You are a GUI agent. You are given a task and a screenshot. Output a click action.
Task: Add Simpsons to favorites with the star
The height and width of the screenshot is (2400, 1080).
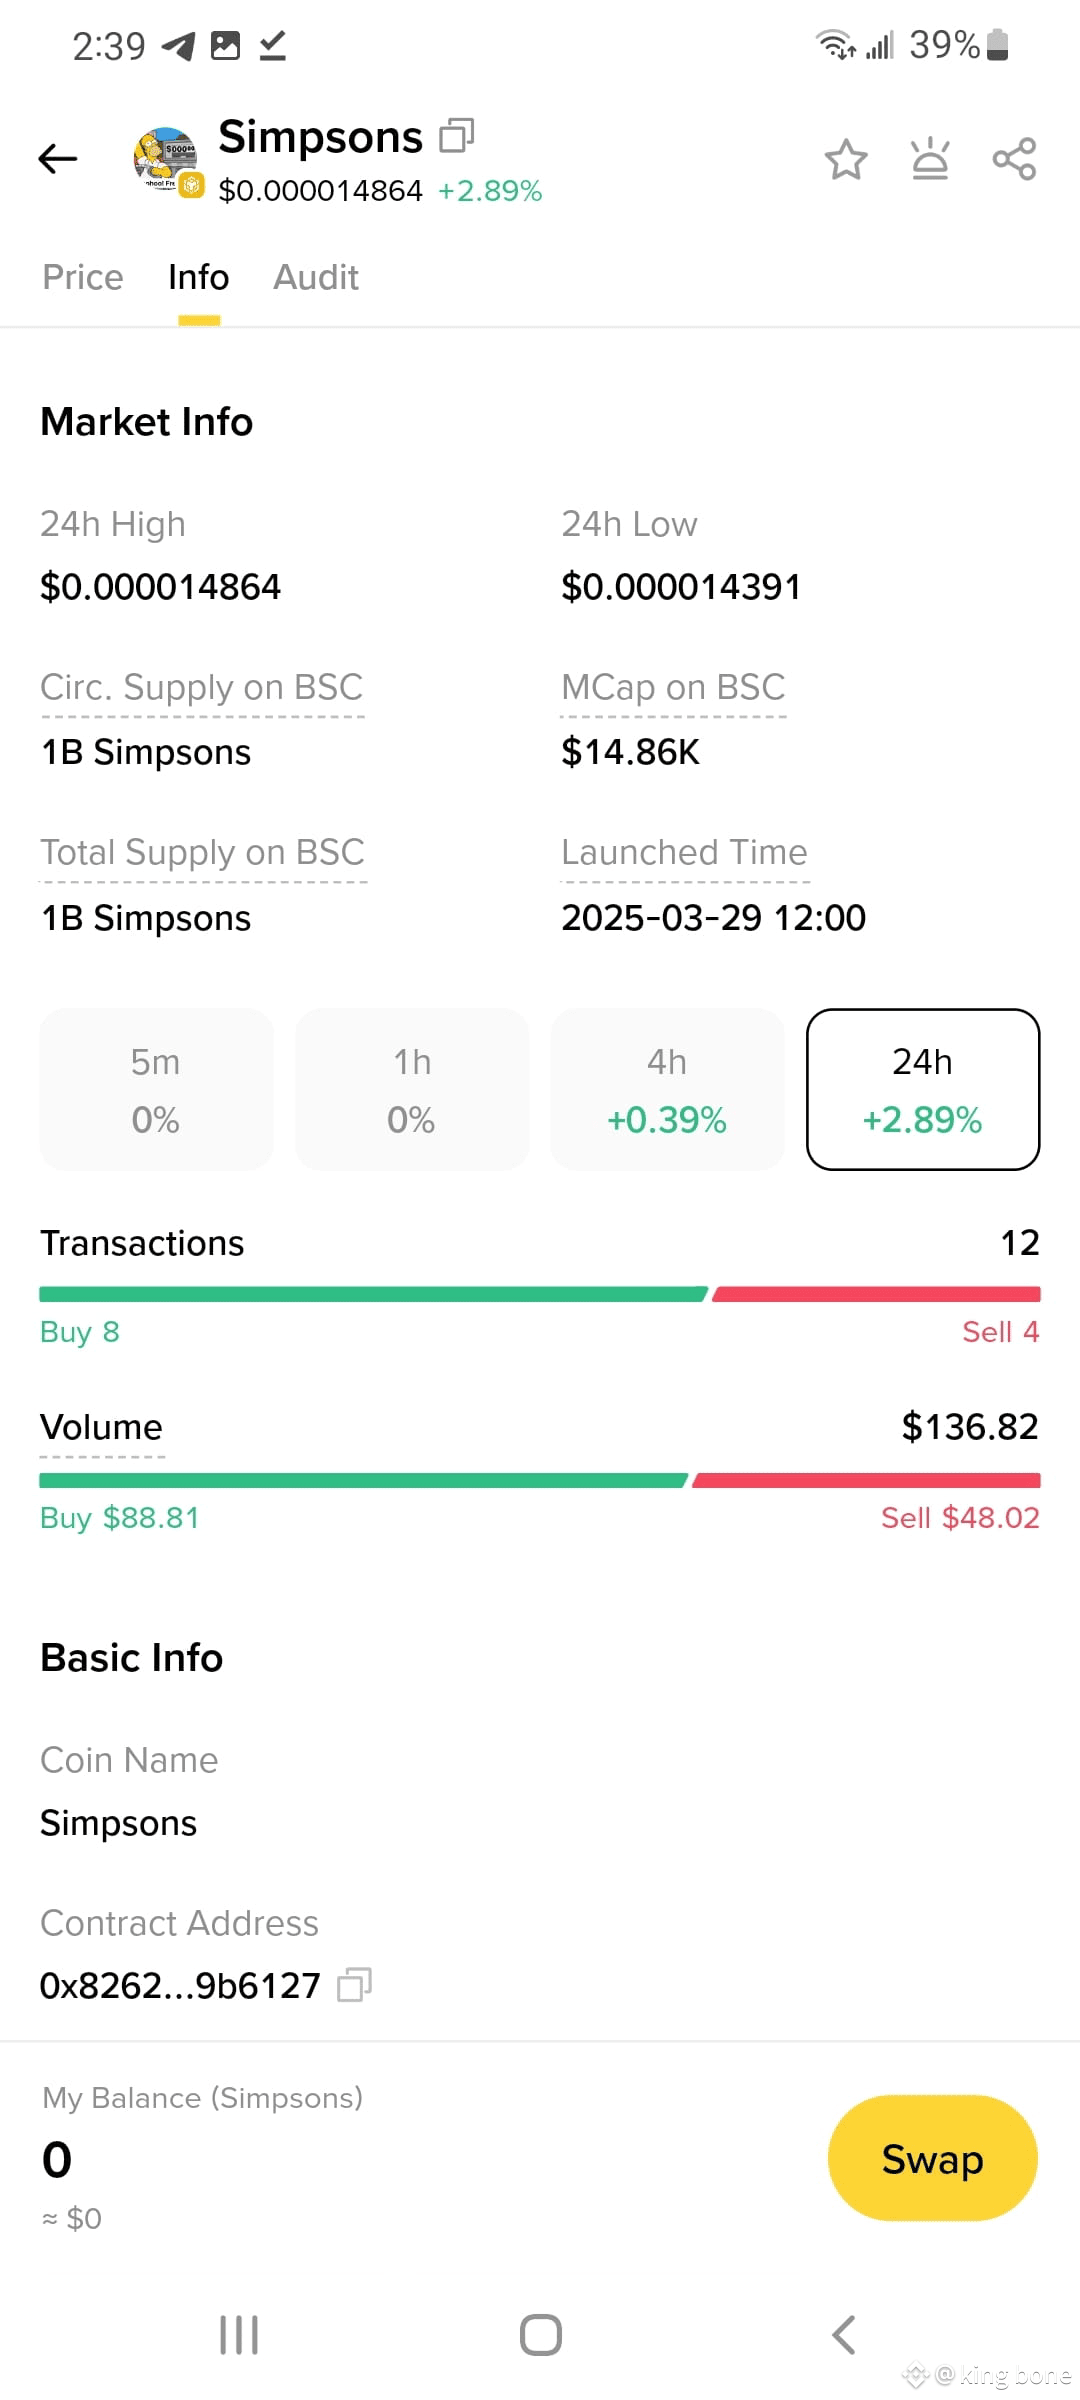coord(846,159)
